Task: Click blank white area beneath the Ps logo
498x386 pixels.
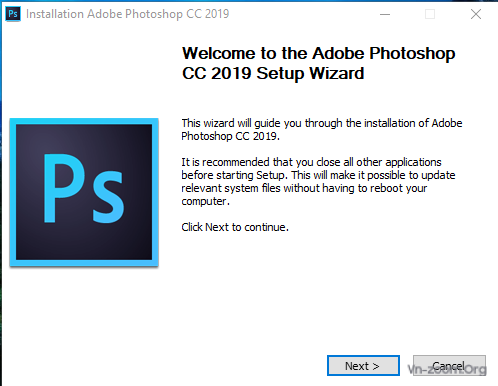Action: coord(84,317)
